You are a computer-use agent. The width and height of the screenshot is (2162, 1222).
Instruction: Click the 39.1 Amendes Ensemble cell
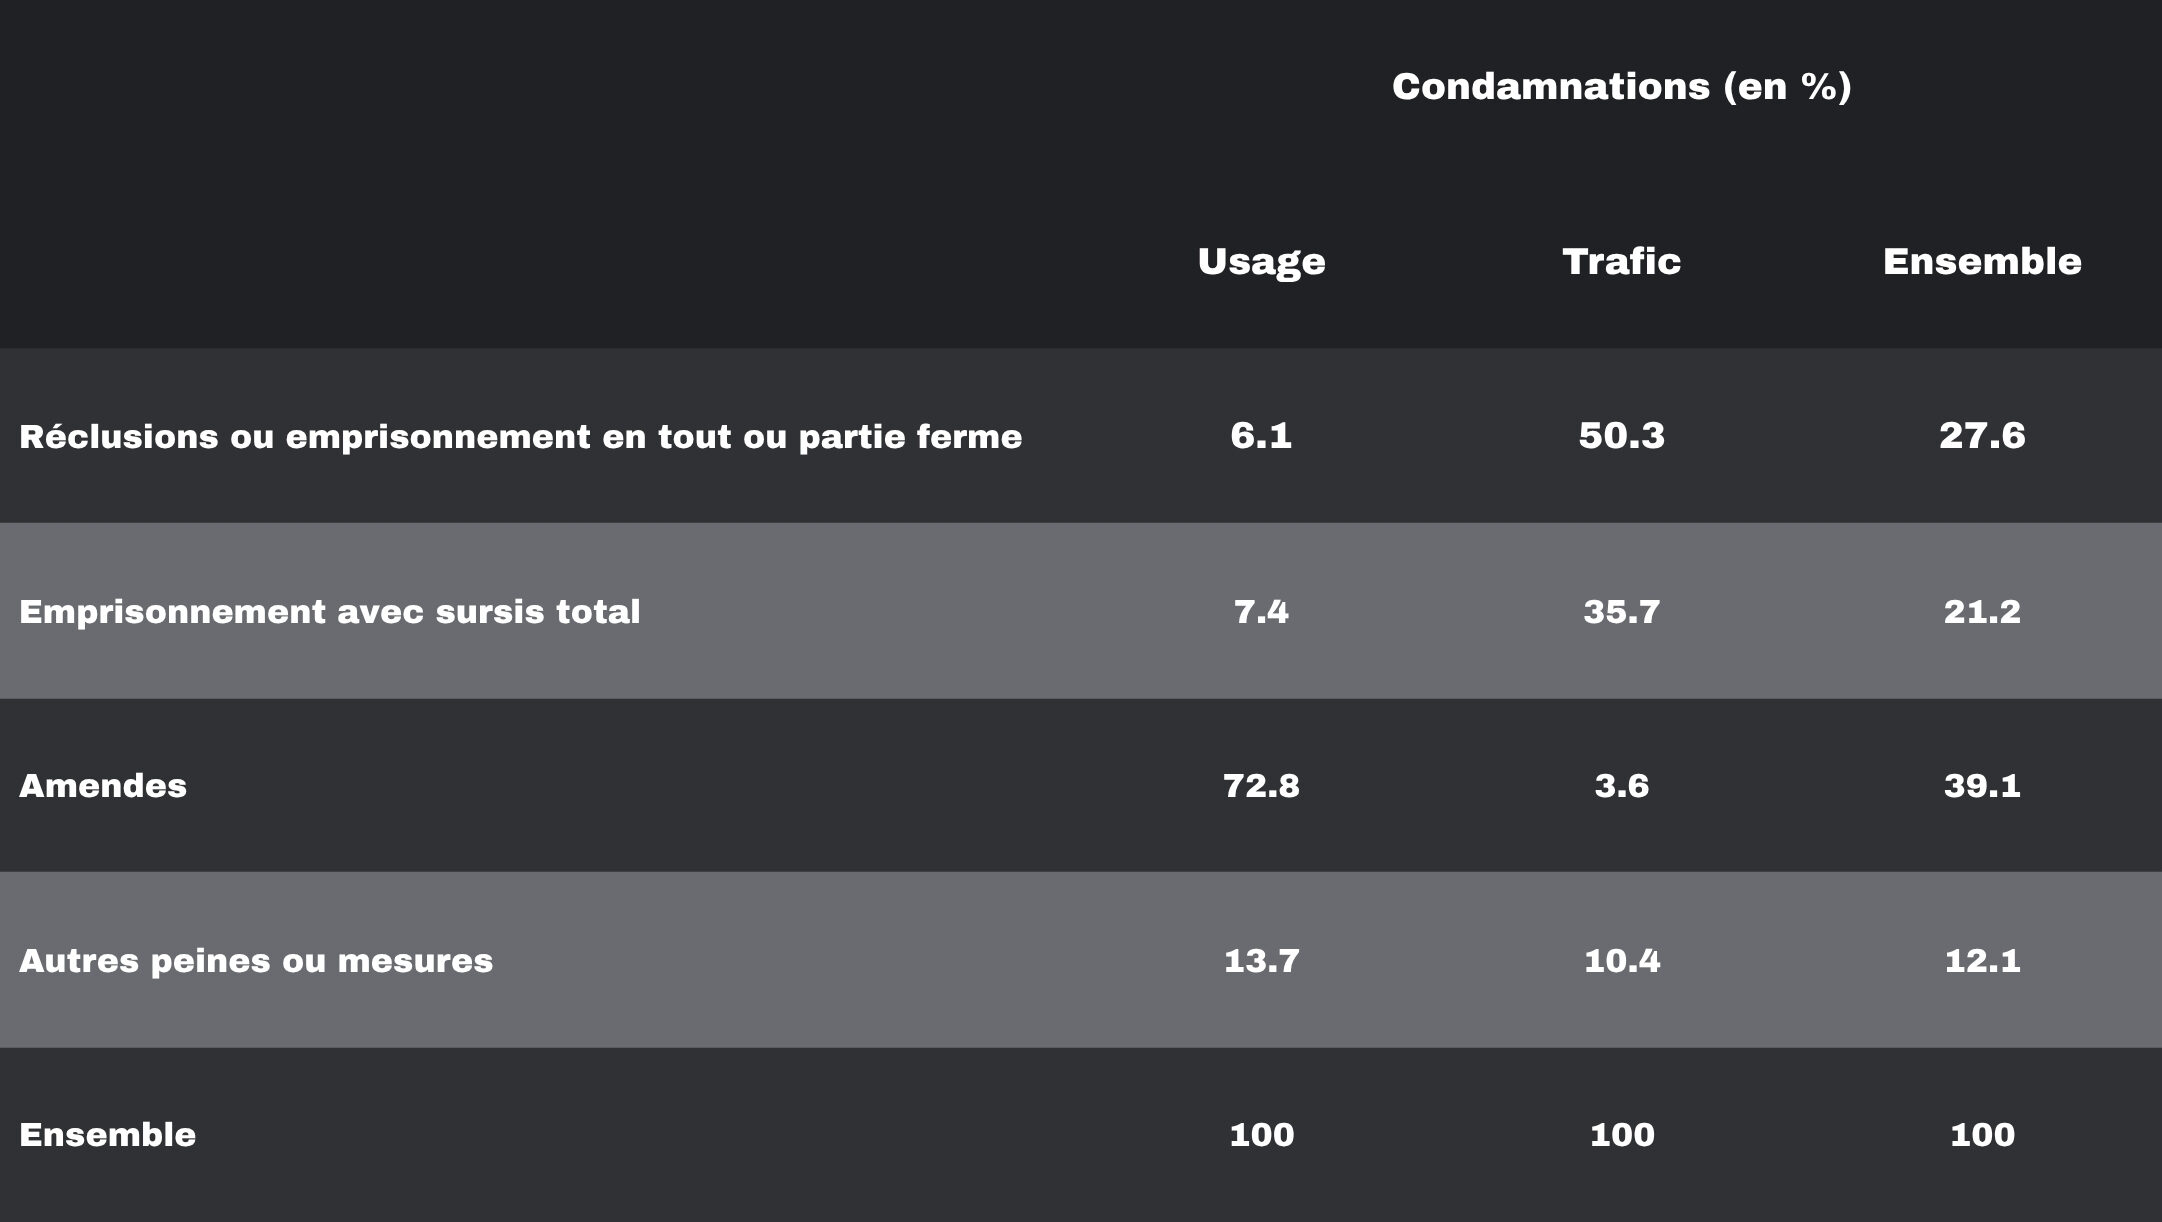click(x=1982, y=786)
